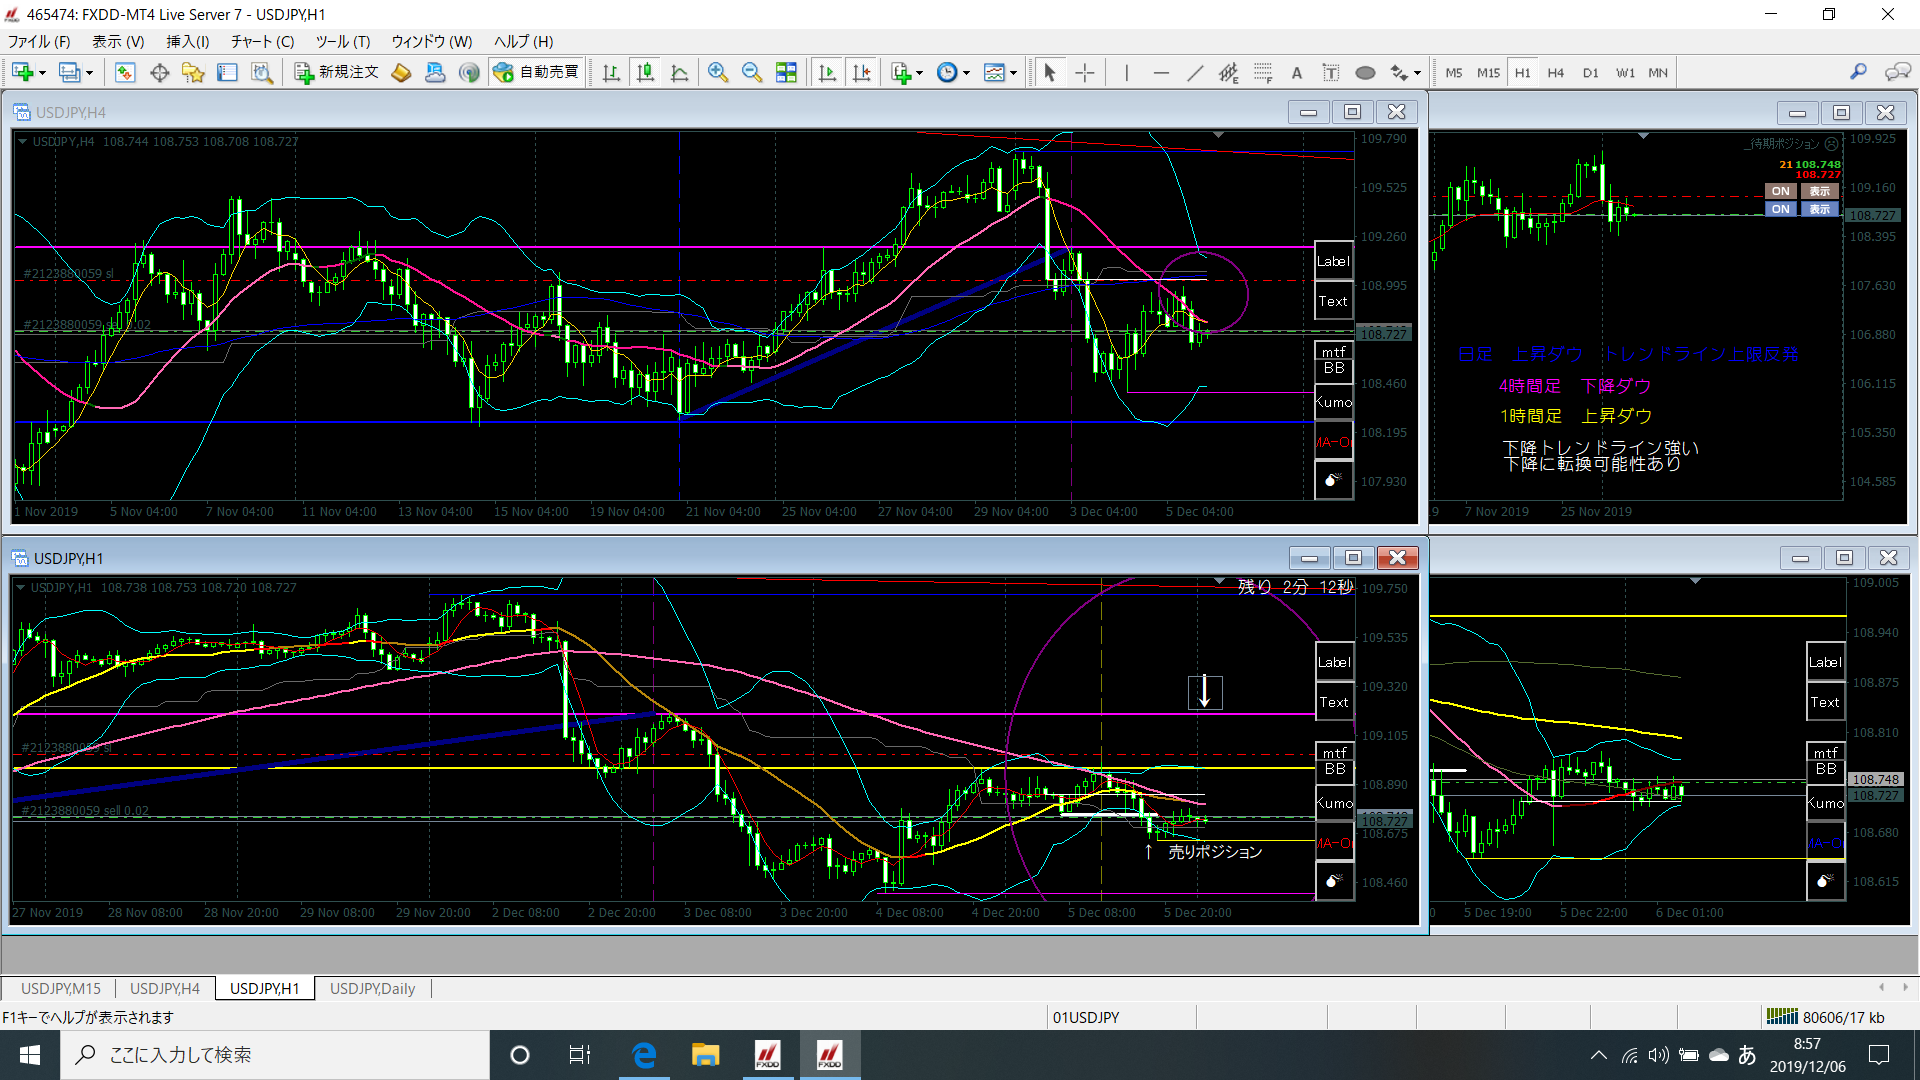The width and height of the screenshot is (1920, 1080).
Task: Toggle the 自動売買 auto trading button
Action: point(537,73)
